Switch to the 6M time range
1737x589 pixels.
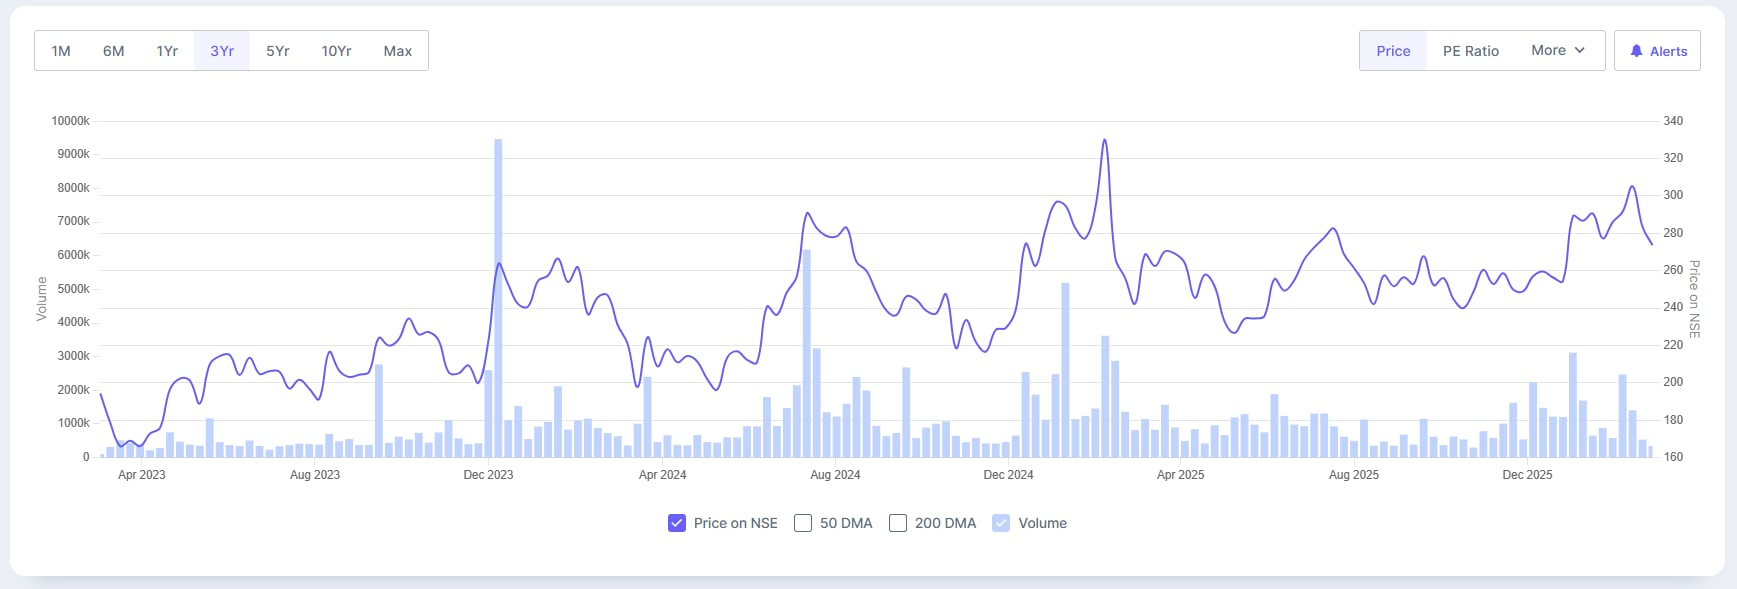pyautogui.click(x=114, y=51)
